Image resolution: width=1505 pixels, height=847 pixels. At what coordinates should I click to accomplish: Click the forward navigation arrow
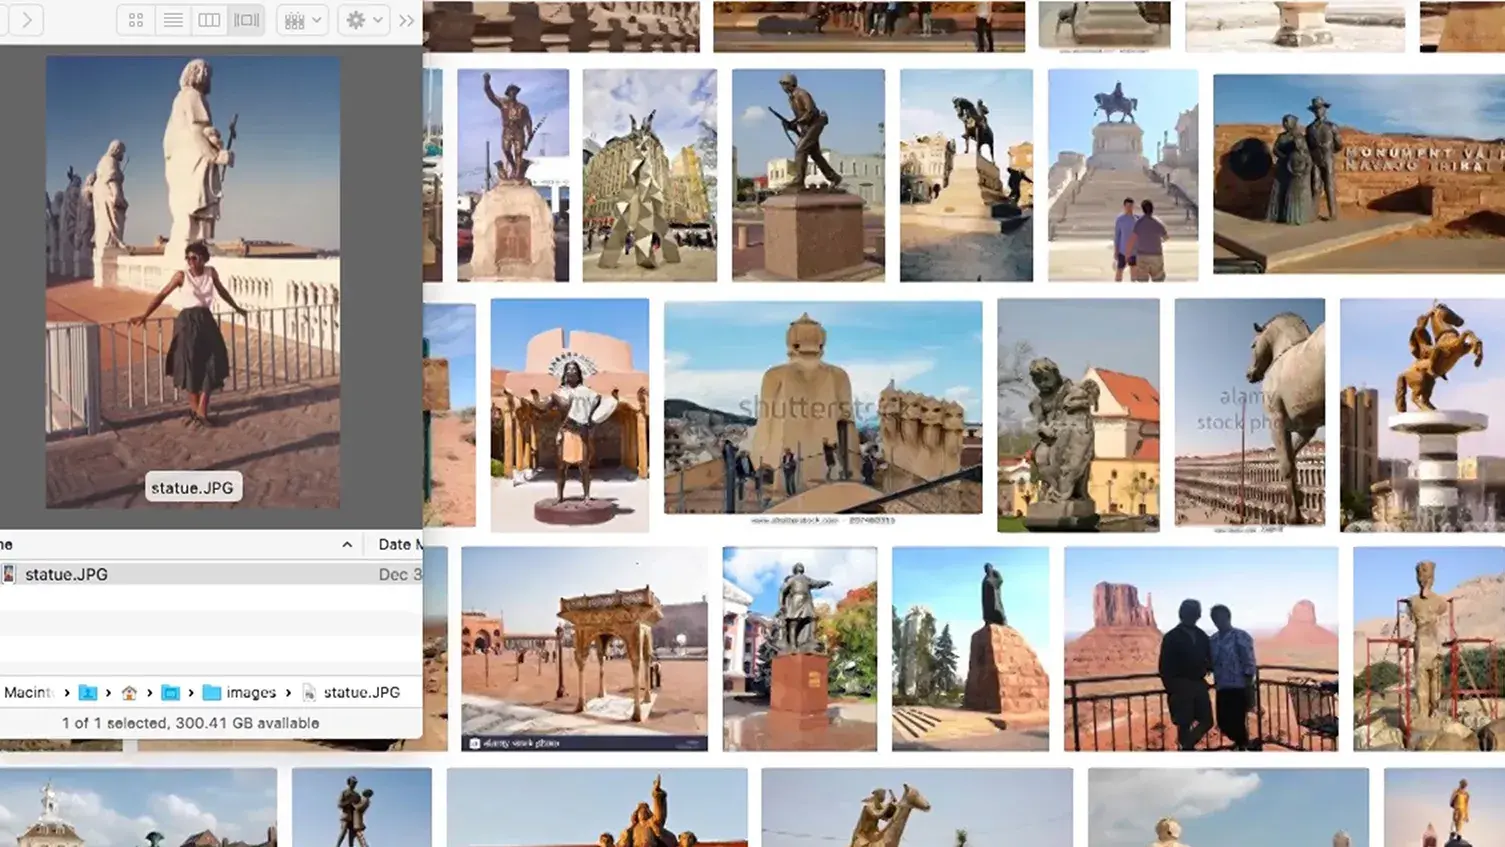click(x=27, y=19)
